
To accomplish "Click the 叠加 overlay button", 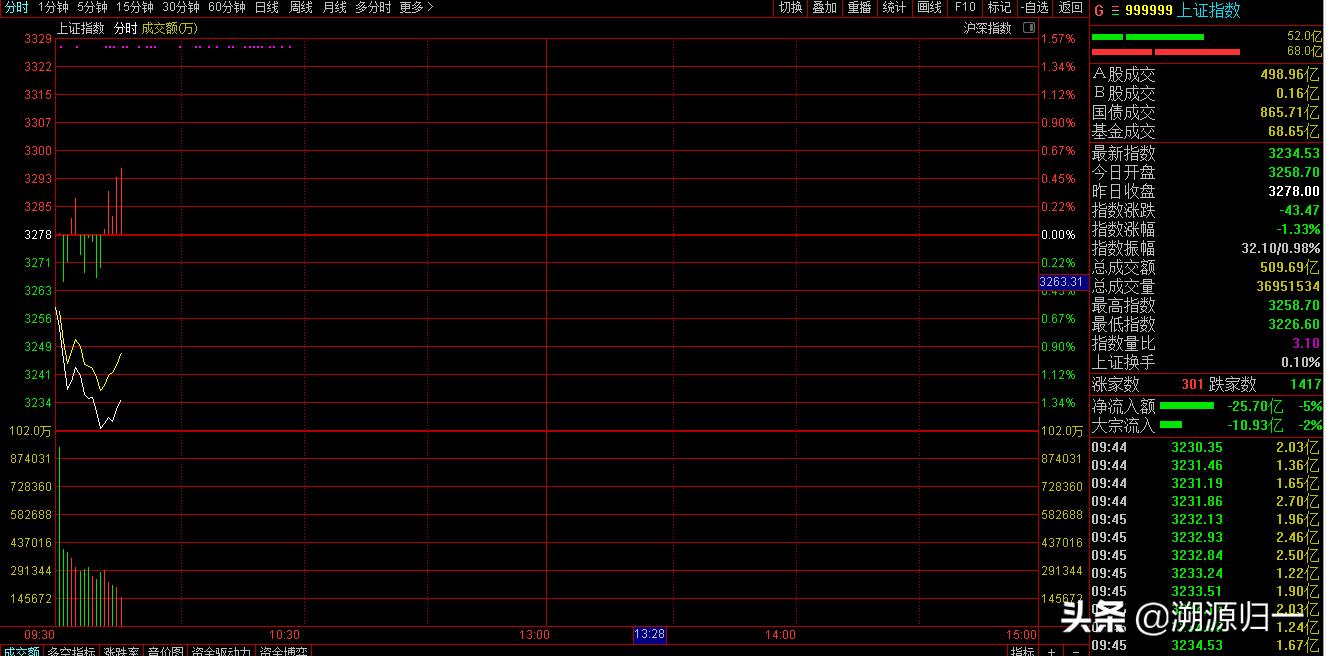I will pyautogui.click(x=824, y=7).
